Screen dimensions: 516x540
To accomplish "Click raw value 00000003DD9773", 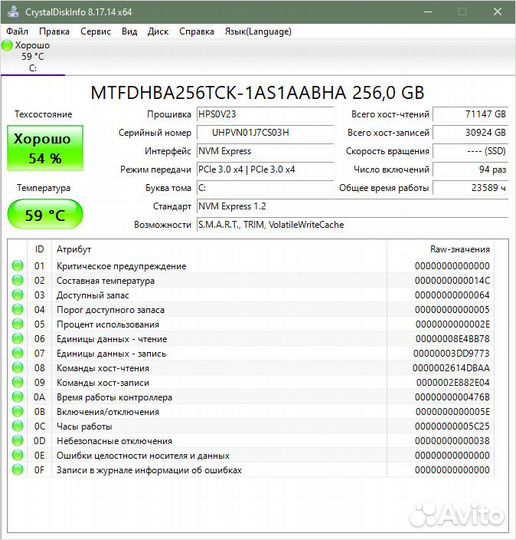I will tap(451, 353).
